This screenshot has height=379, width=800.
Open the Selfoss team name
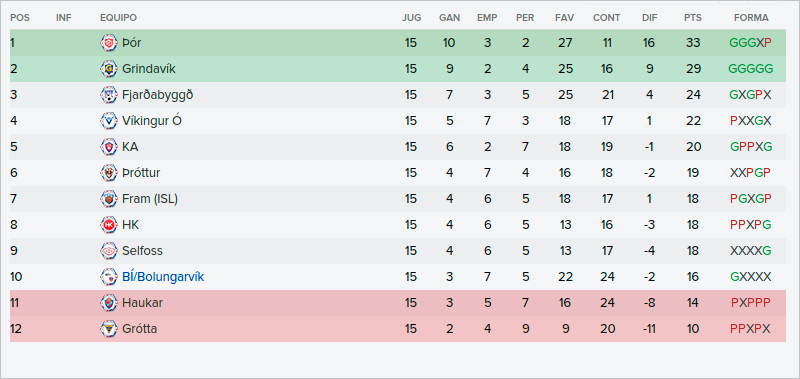click(142, 251)
